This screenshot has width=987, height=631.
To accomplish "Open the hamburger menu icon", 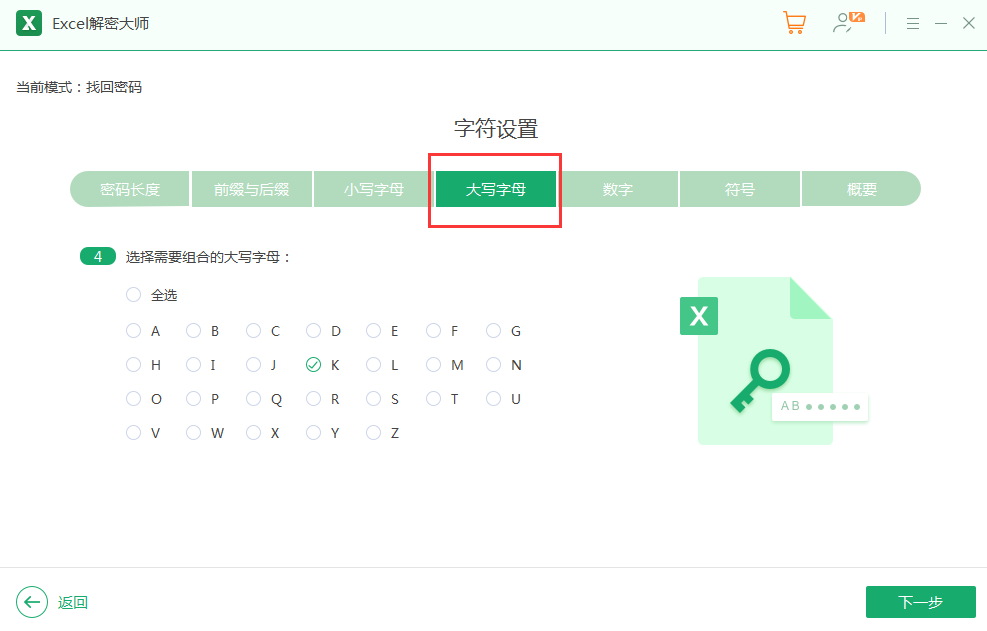I will 913,24.
